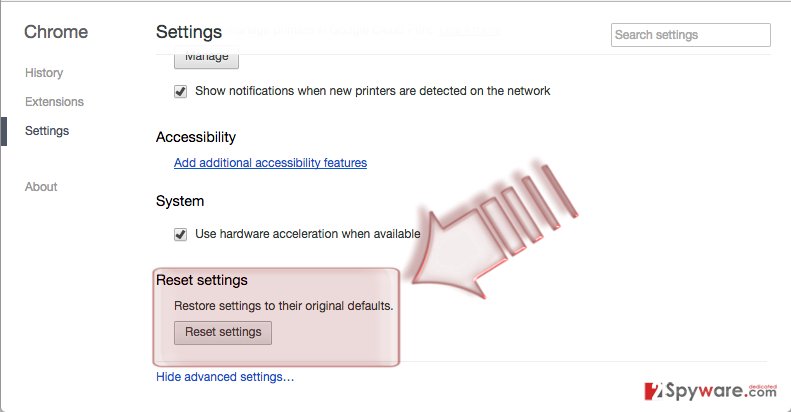Image resolution: width=791 pixels, height=412 pixels.
Task: Click the System section heading
Action: click(x=180, y=201)
